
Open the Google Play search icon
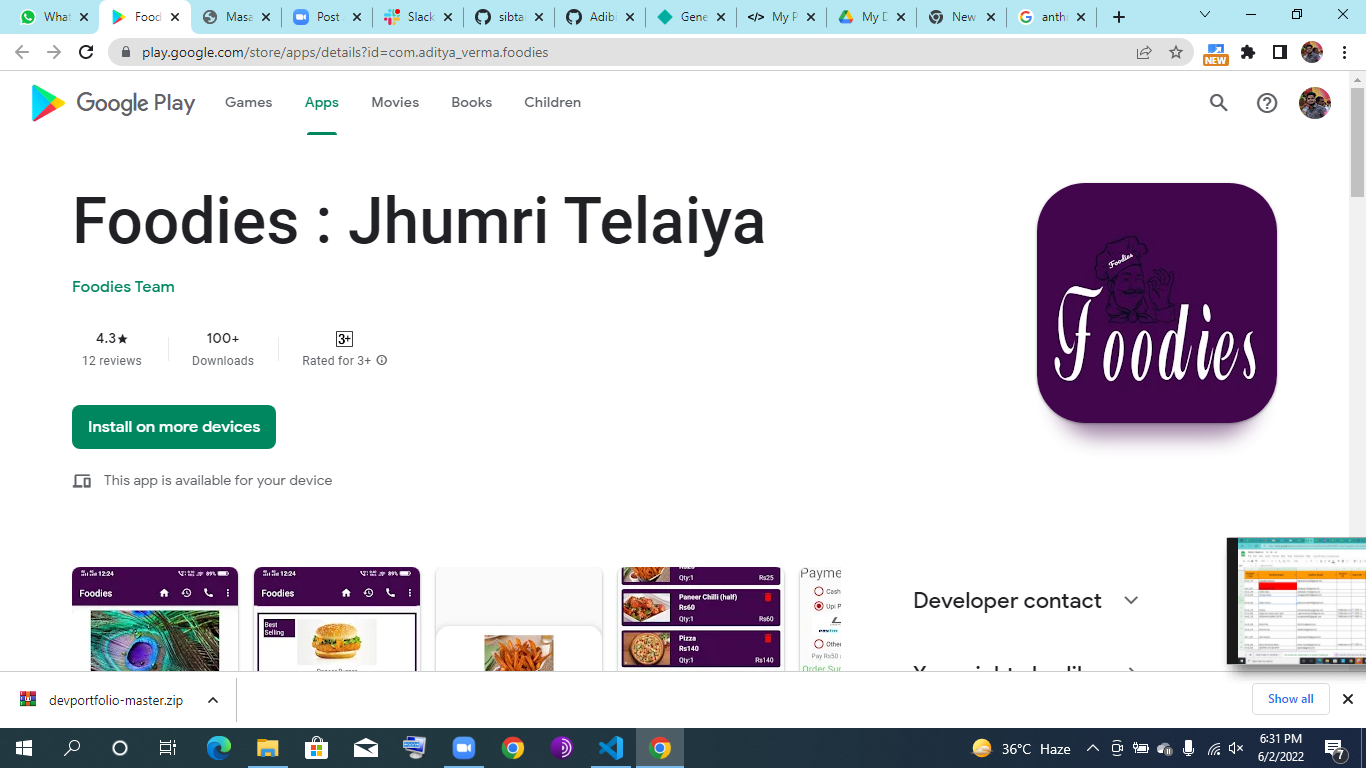pos(1218,102)
